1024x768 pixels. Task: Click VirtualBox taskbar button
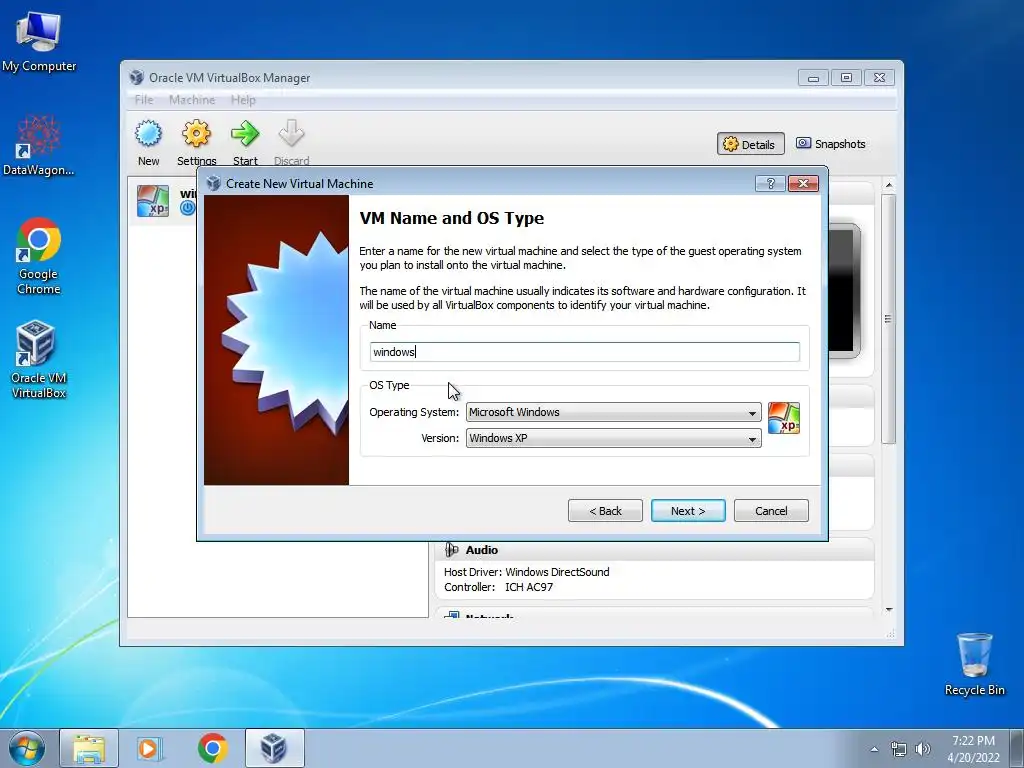point(274,748)
